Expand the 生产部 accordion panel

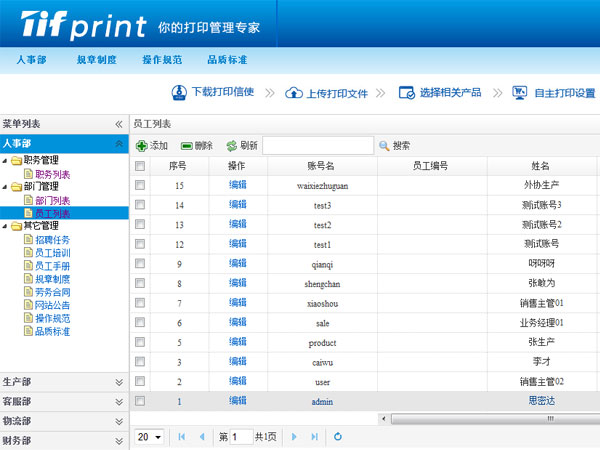click(119, 382)
